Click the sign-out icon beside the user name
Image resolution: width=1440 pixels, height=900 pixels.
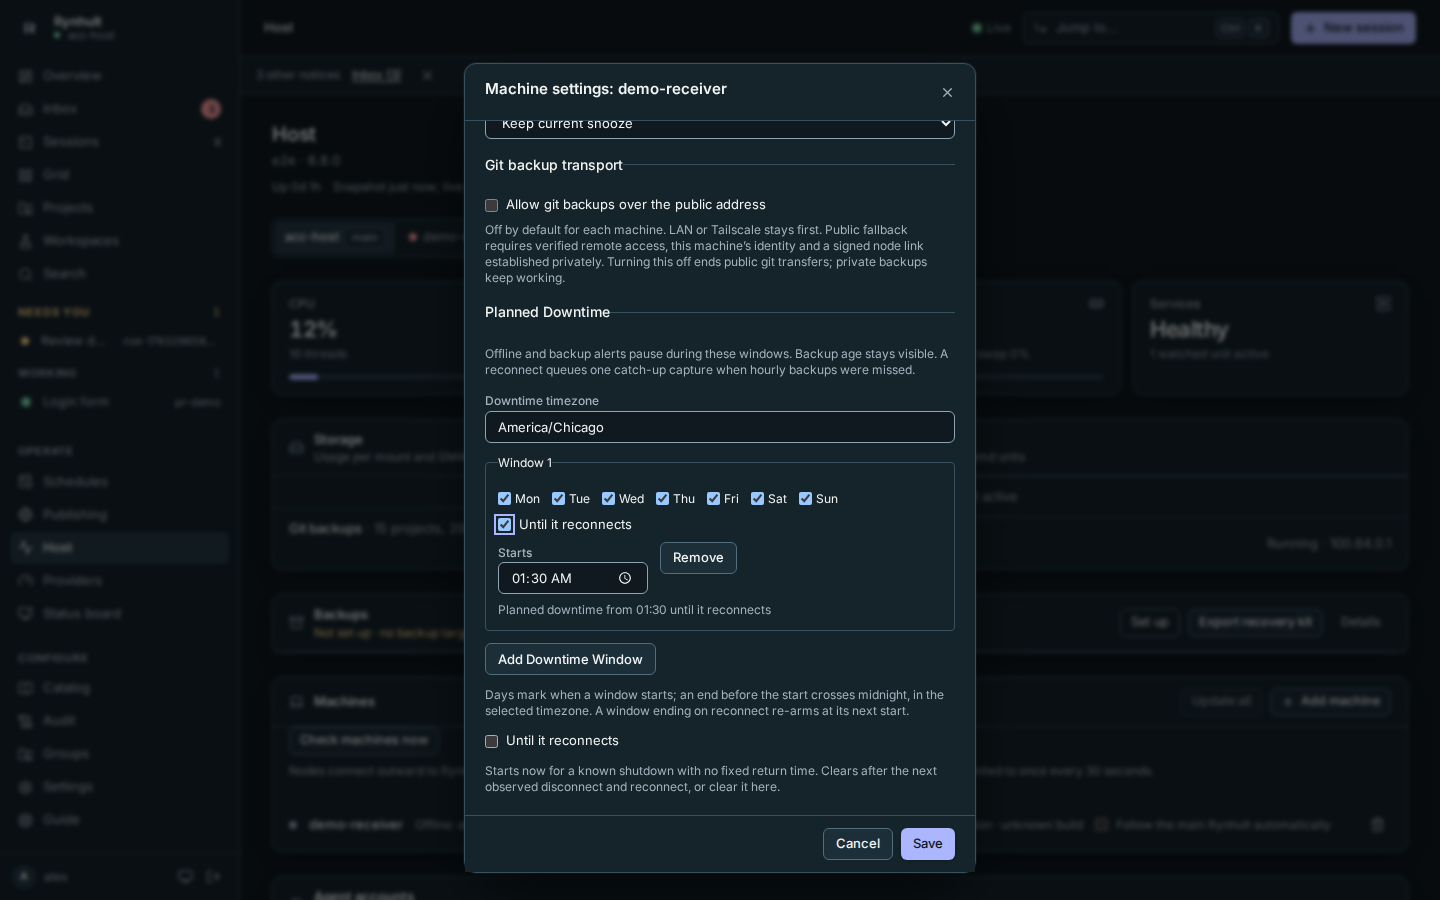pyautogui.click(x=213, y=877)
